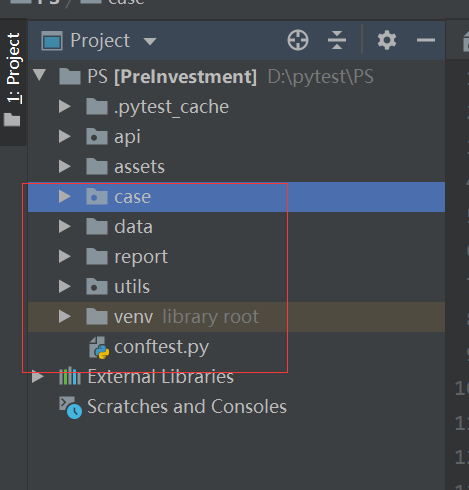Expand the data folder arrow

tap(65, 227)
